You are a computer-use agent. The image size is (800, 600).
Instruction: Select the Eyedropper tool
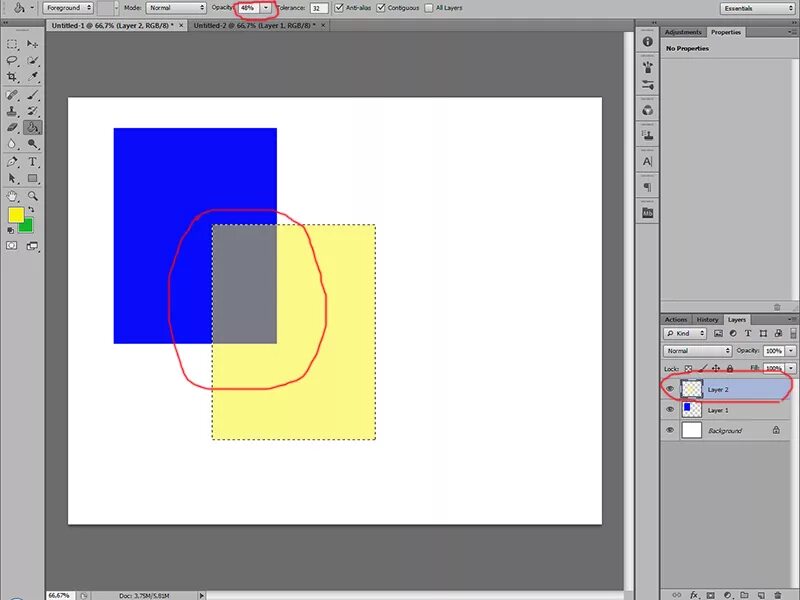33,77
